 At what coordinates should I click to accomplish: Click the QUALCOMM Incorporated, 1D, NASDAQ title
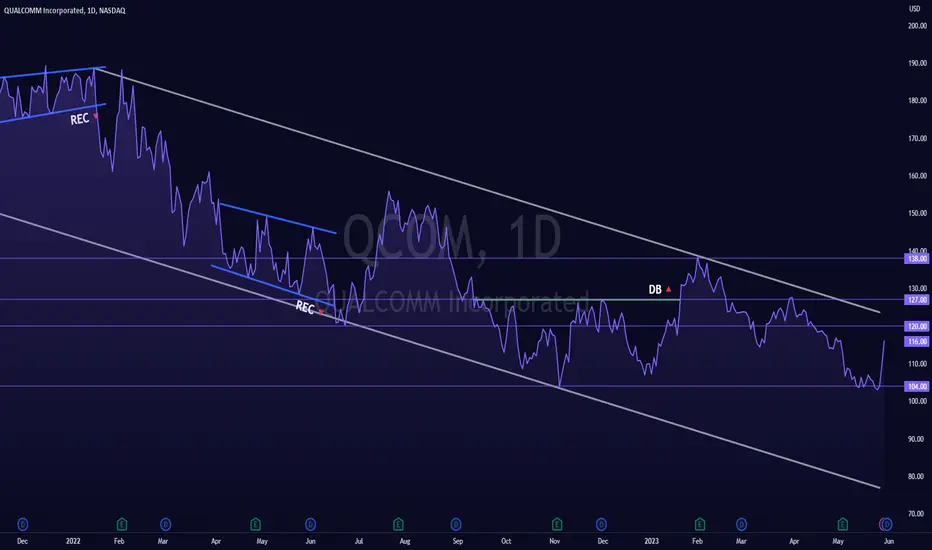65,11
